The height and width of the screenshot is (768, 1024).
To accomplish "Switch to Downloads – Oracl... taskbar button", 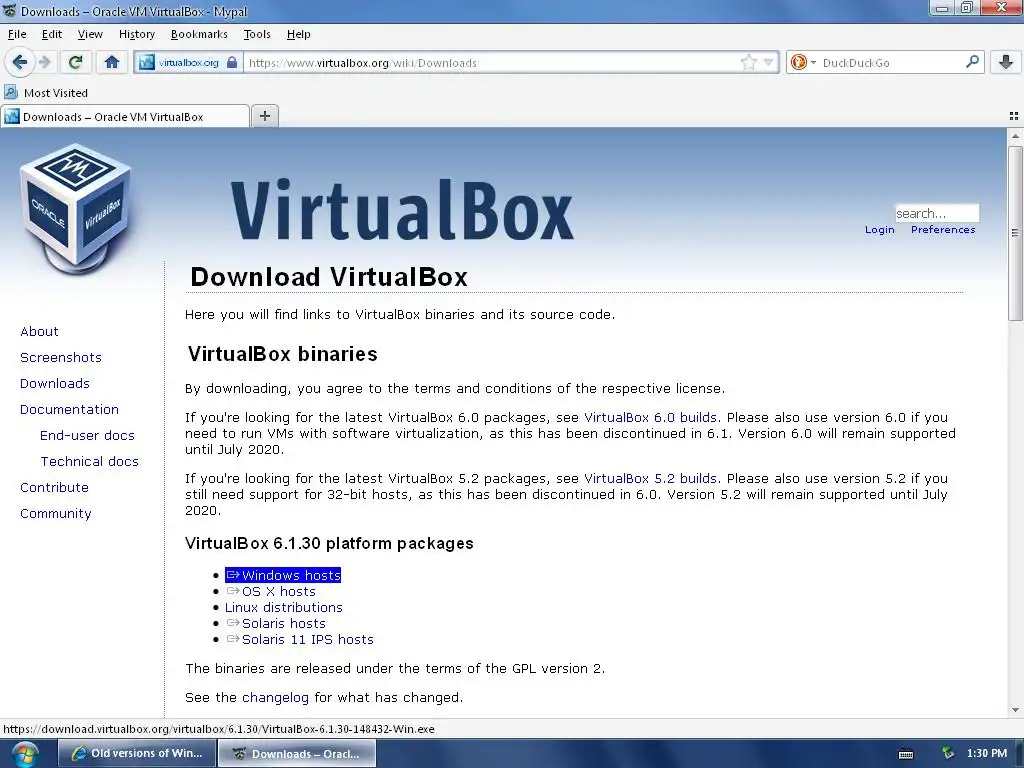I will [x=296, y=753].
